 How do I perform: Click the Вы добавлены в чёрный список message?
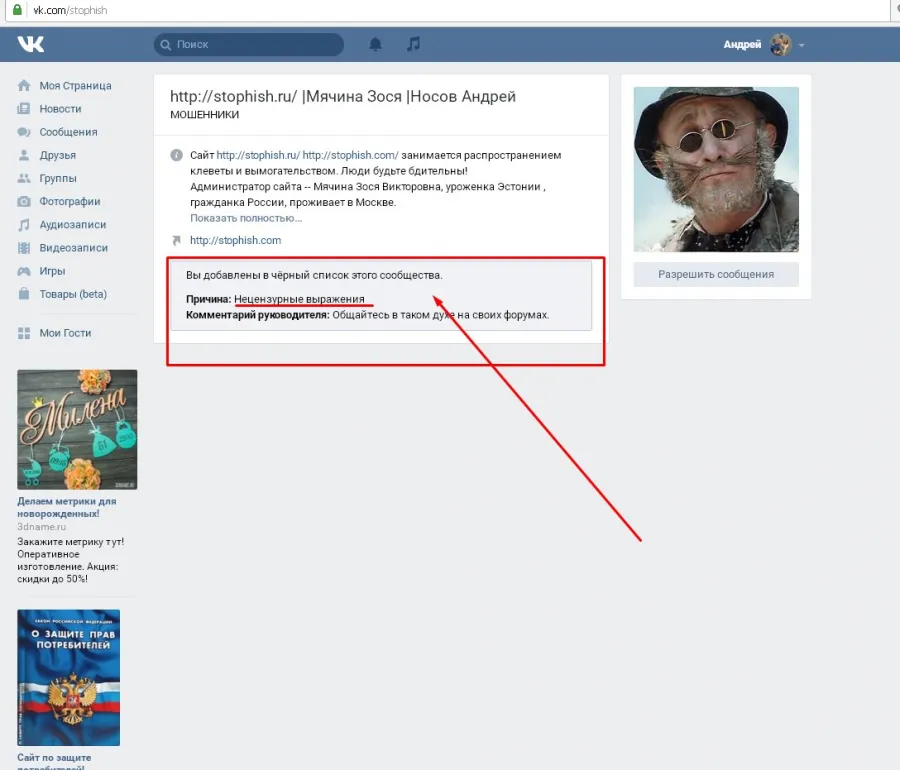[314, 275]
